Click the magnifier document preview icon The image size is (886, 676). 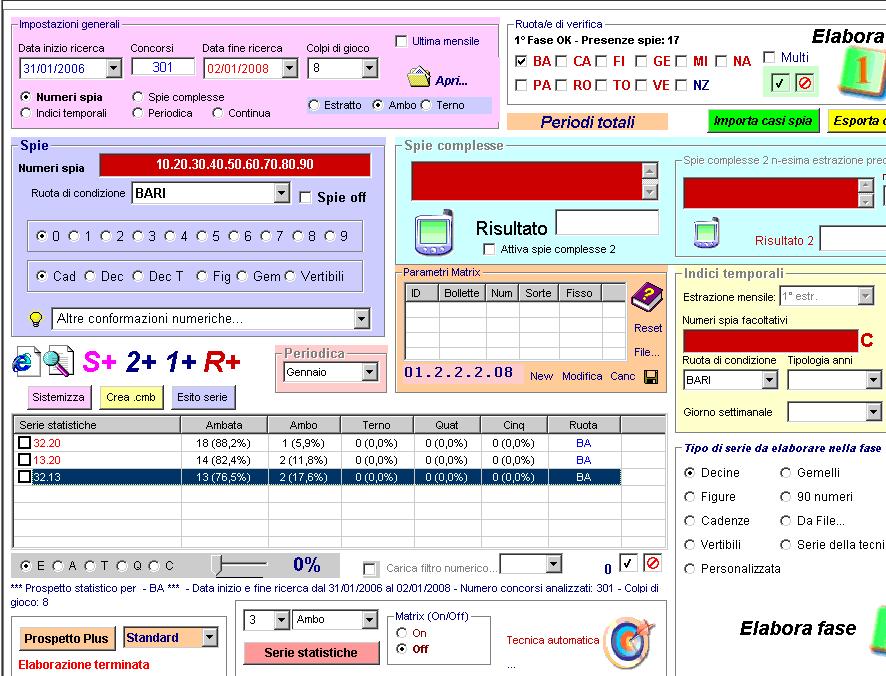click(59, 362)
